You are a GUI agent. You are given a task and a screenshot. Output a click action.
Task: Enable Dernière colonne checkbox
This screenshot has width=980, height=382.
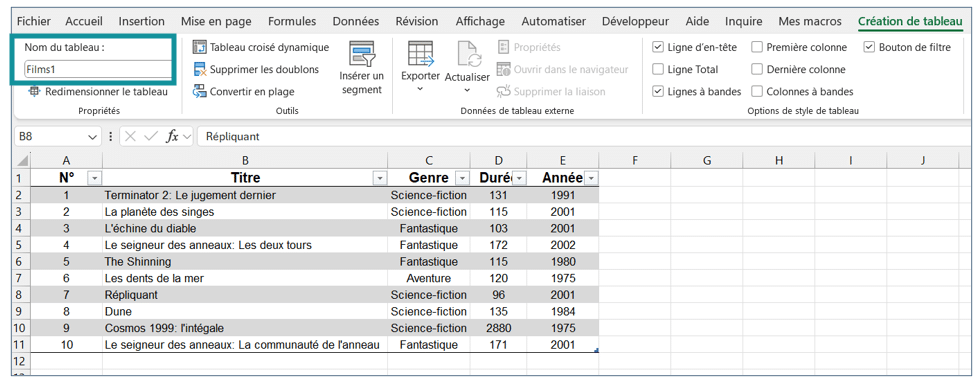[x=757, y=69]
